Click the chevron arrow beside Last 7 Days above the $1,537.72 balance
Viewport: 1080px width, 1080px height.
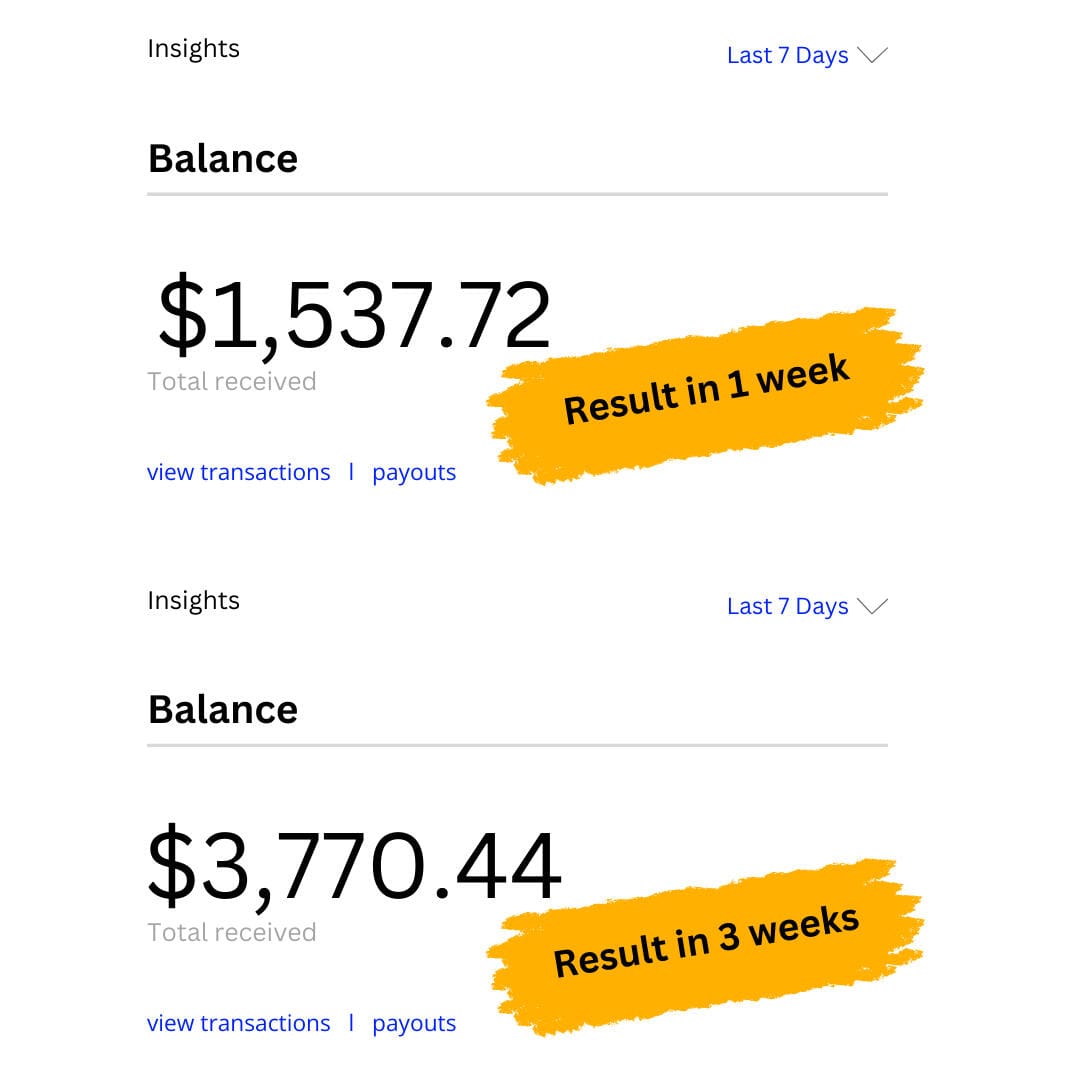[873, 56]
